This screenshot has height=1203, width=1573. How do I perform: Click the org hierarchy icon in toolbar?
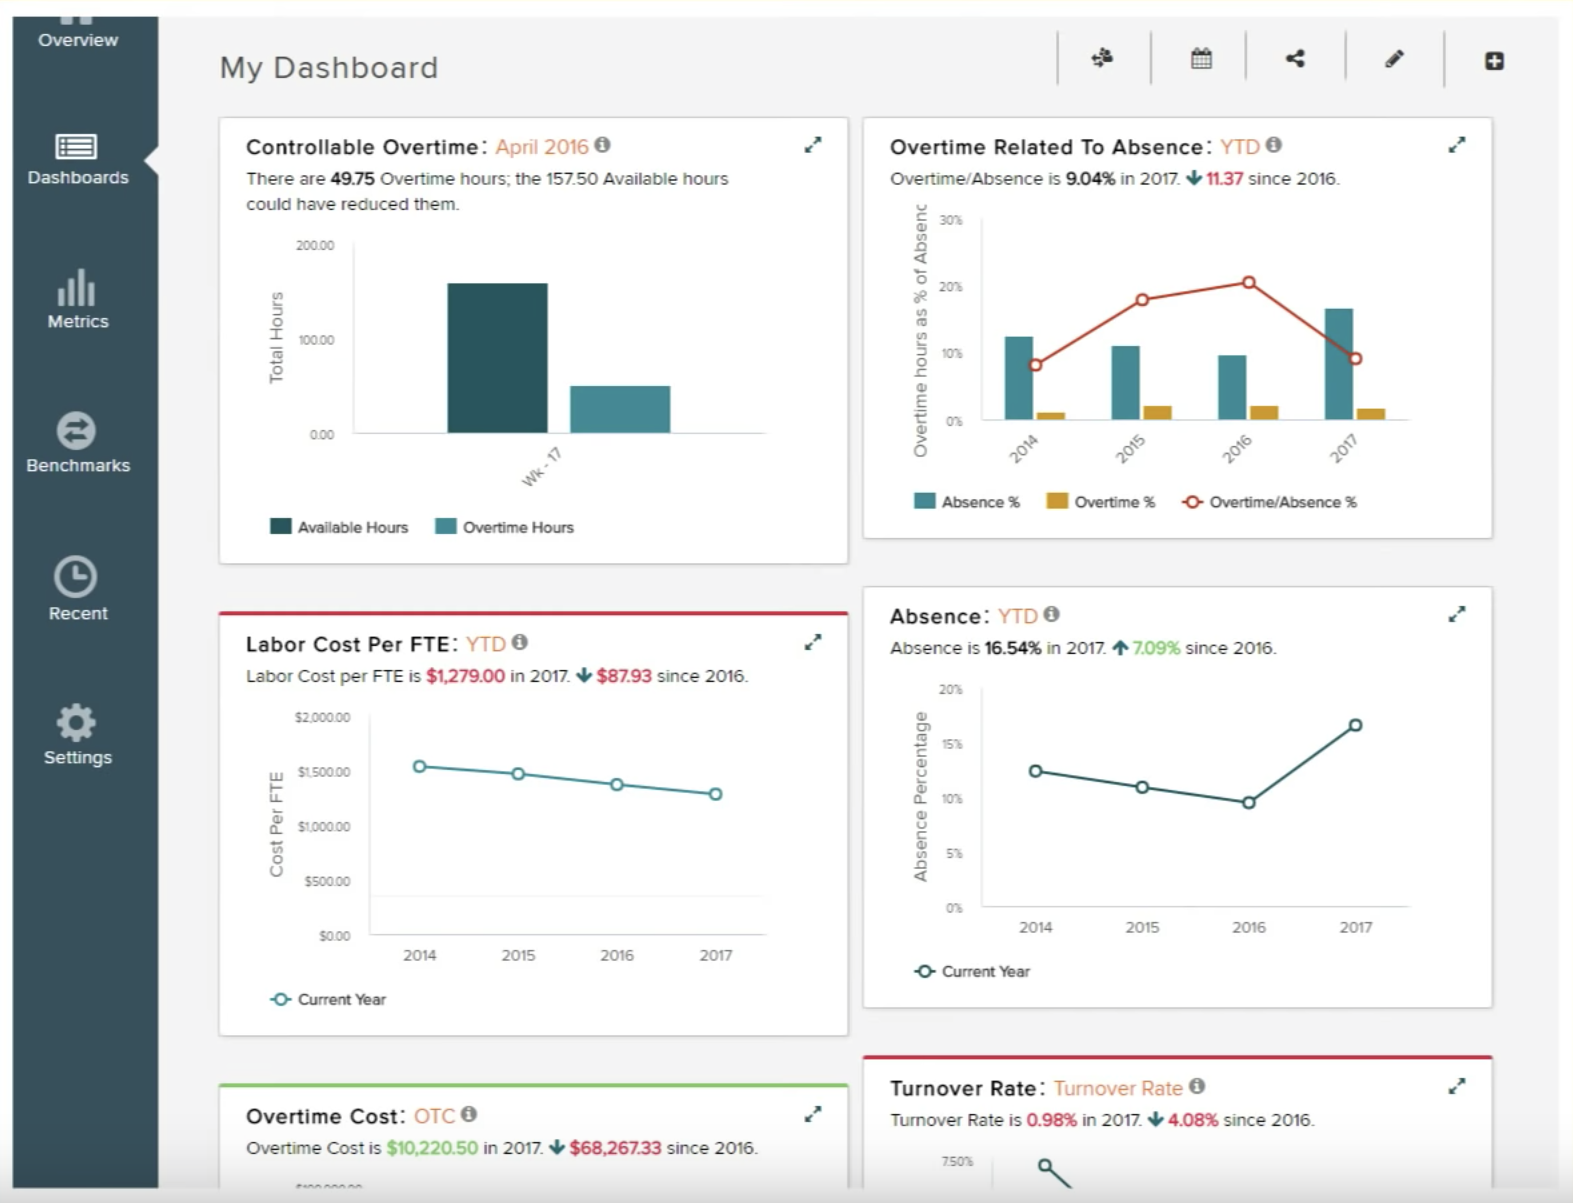pyautogui.click(x=1102, y=59)
